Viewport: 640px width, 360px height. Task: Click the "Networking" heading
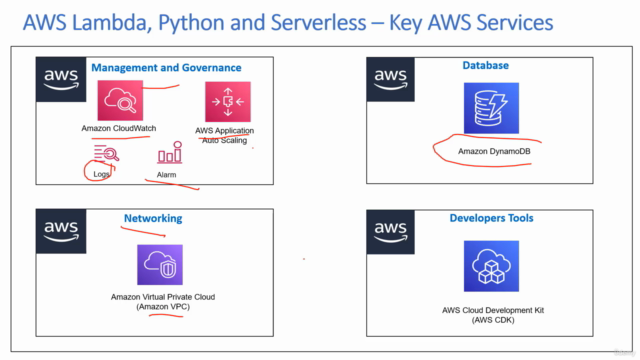click(x=153, y=218)
